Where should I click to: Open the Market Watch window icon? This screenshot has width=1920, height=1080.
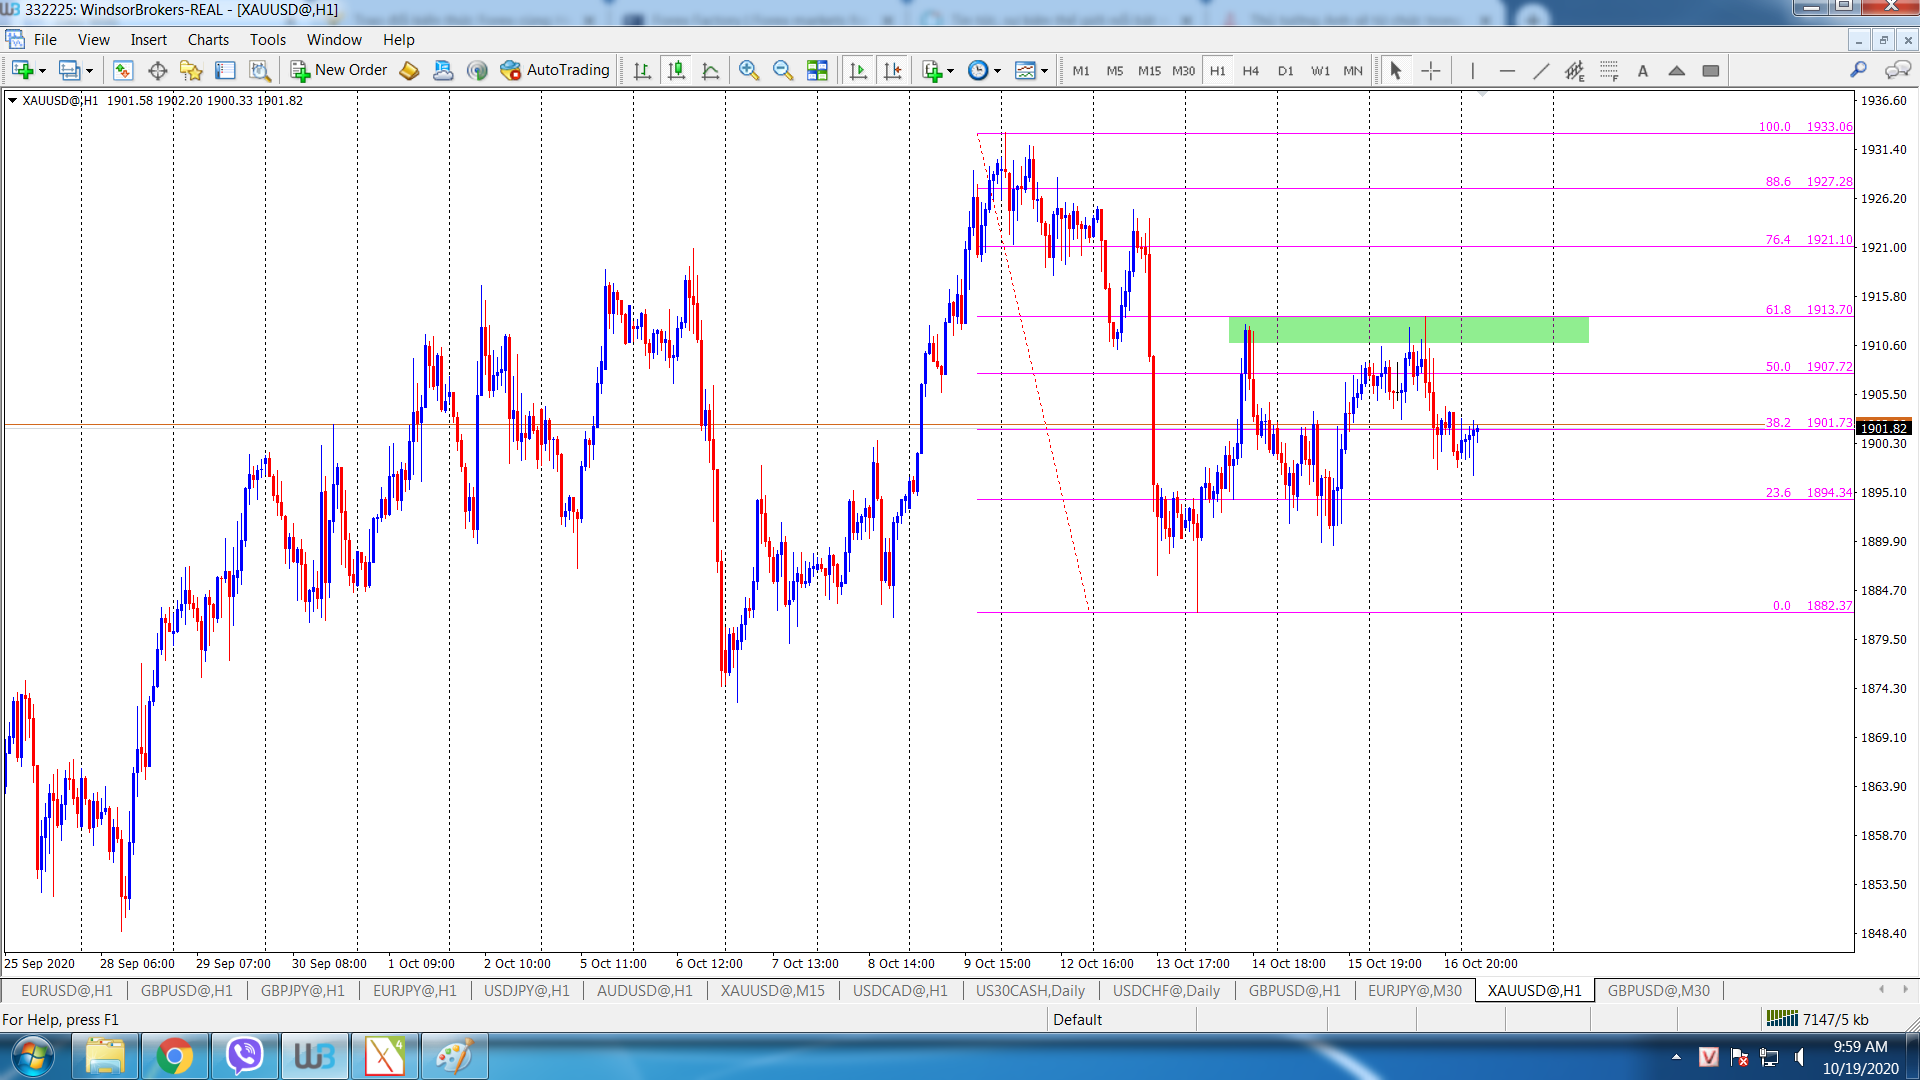(123, 70)
